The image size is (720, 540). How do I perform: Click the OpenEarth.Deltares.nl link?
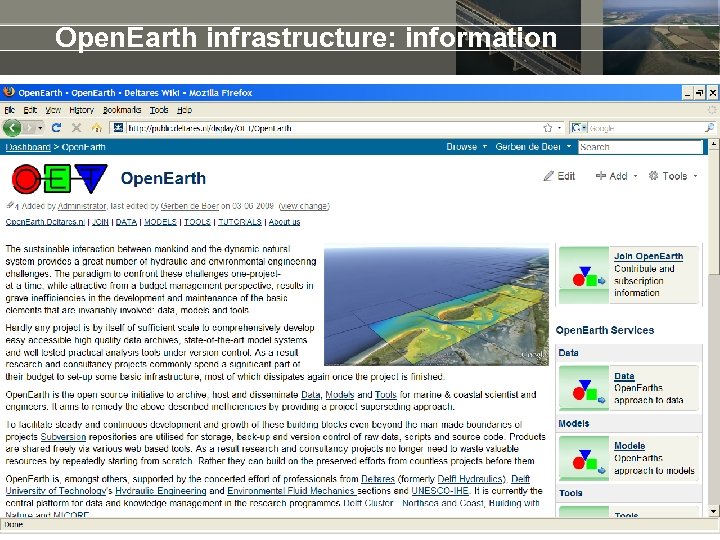[45, 222]
